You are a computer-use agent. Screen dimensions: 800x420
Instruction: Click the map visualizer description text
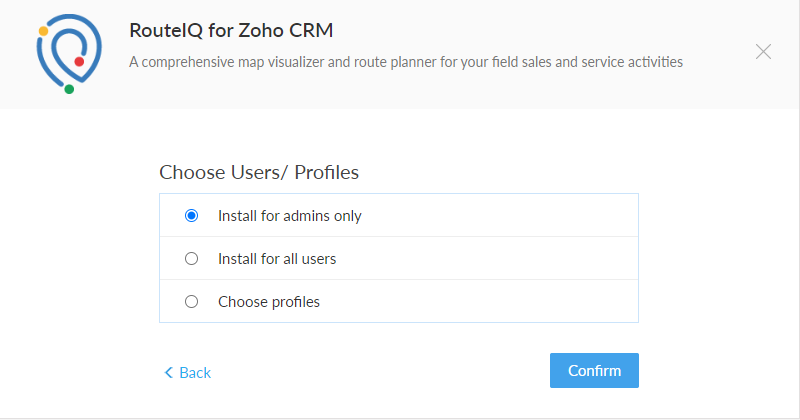coord(406,62)
